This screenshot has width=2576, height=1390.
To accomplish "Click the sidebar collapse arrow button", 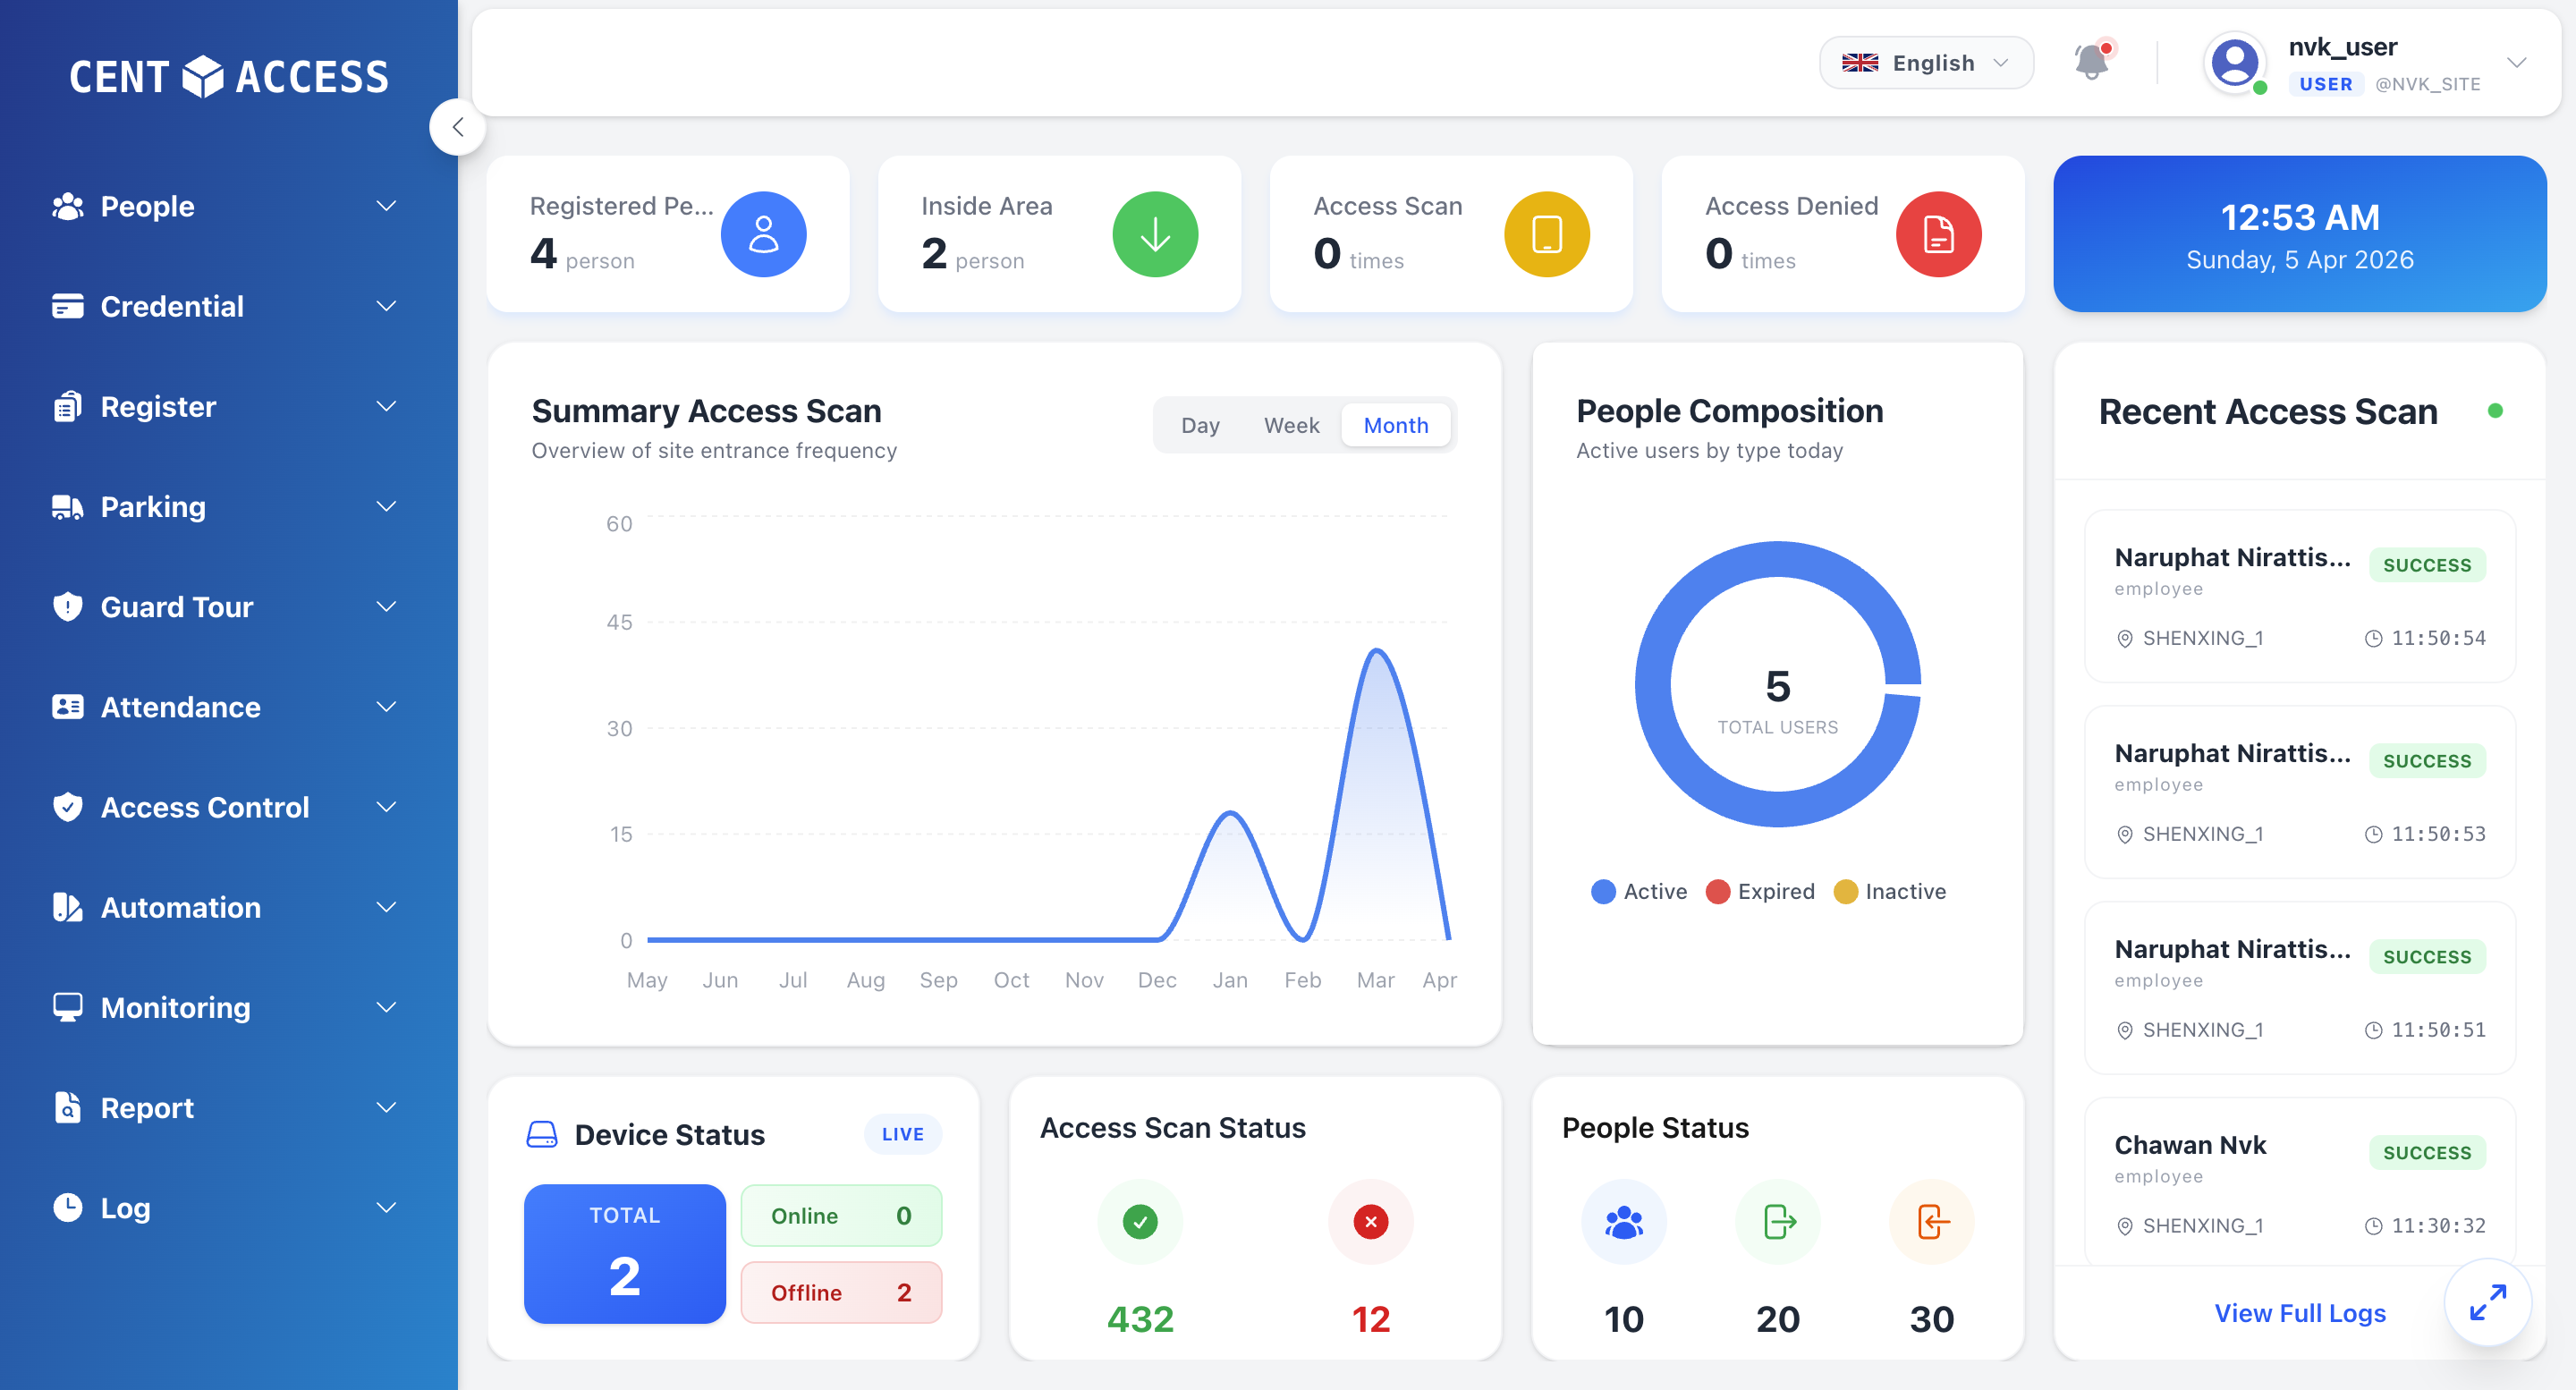I will point(457,127).
